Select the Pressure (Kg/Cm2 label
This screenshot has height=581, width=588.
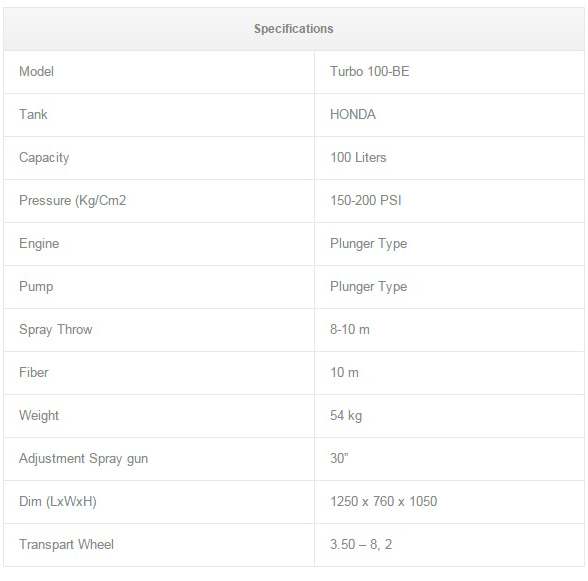[72, 201]
